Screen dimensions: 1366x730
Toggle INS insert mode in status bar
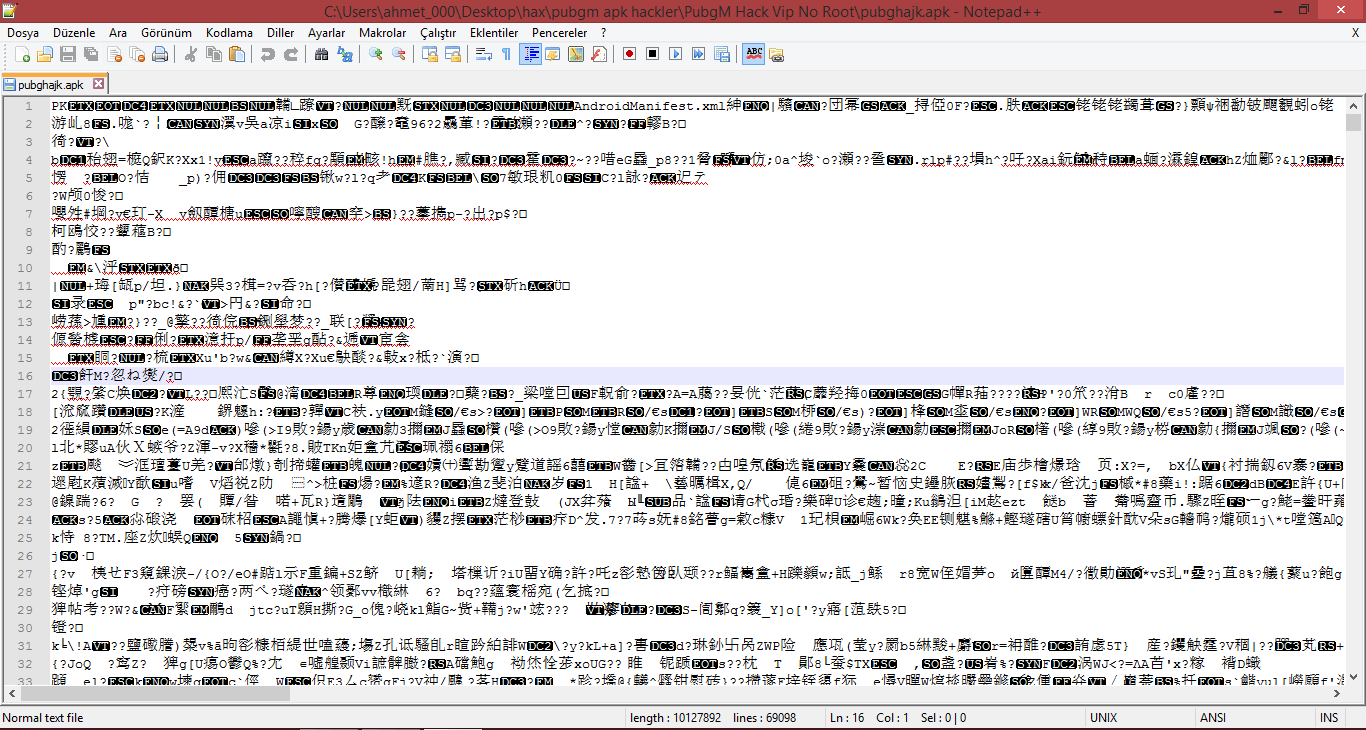click(x=1329, y=718)
